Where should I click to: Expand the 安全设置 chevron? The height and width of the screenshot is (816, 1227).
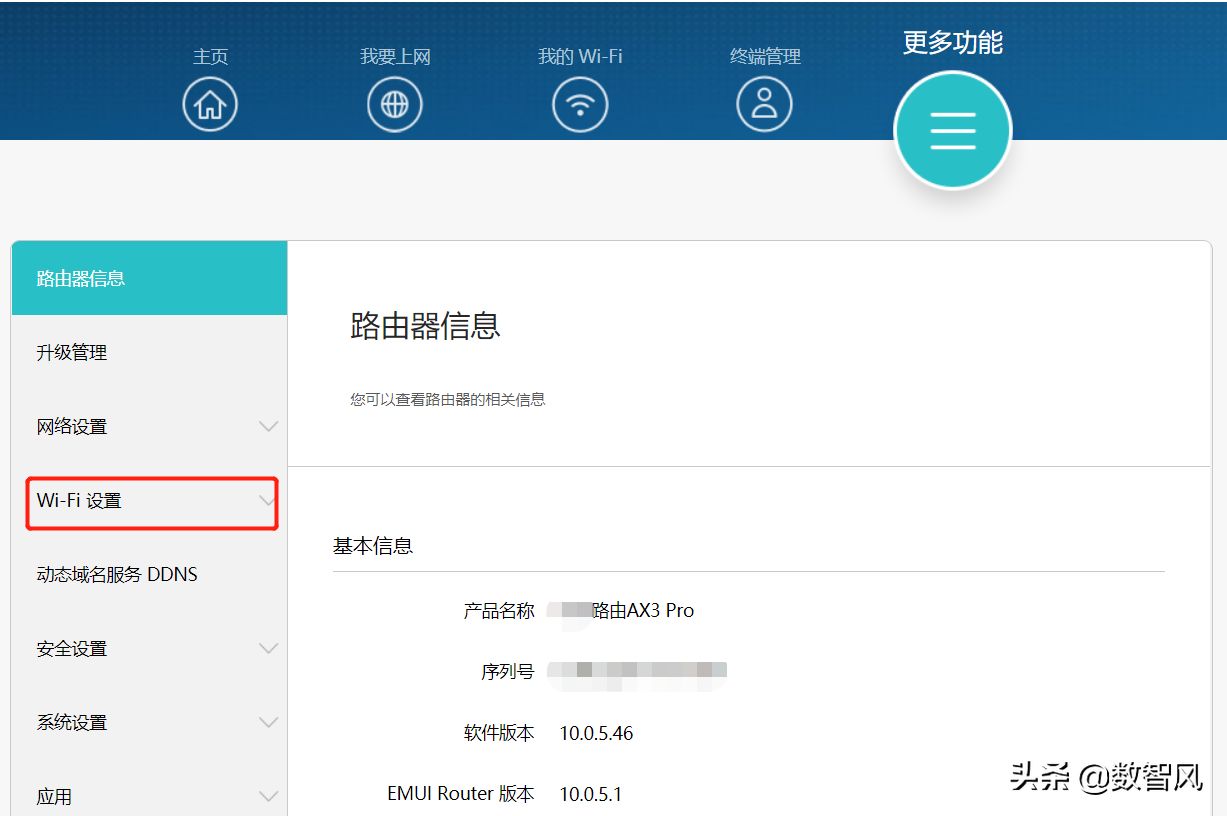coord(268,648)
